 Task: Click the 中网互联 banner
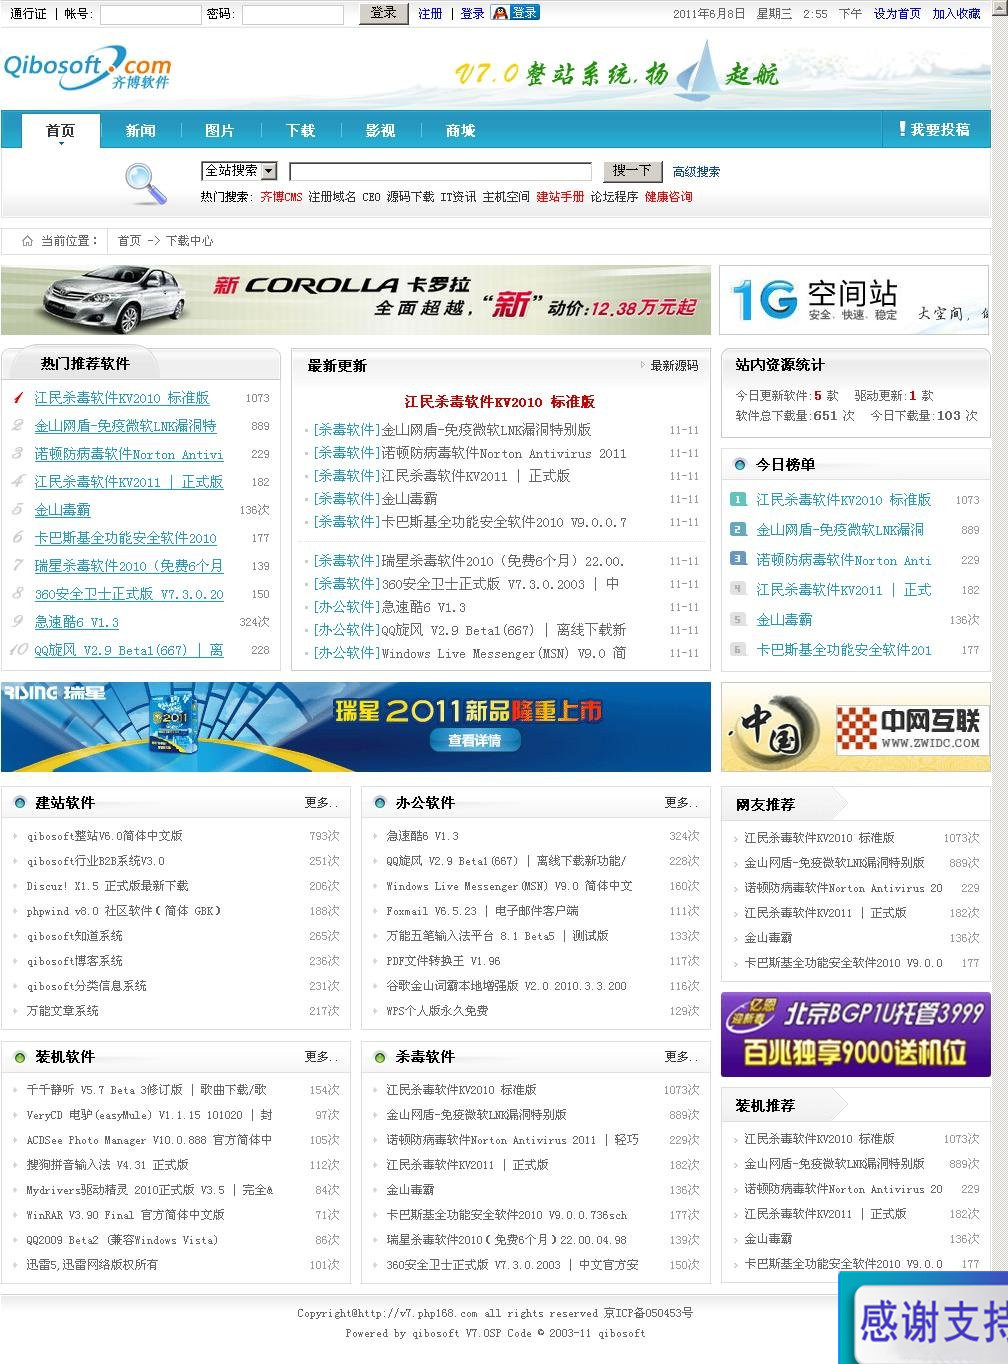pos(855,727)
